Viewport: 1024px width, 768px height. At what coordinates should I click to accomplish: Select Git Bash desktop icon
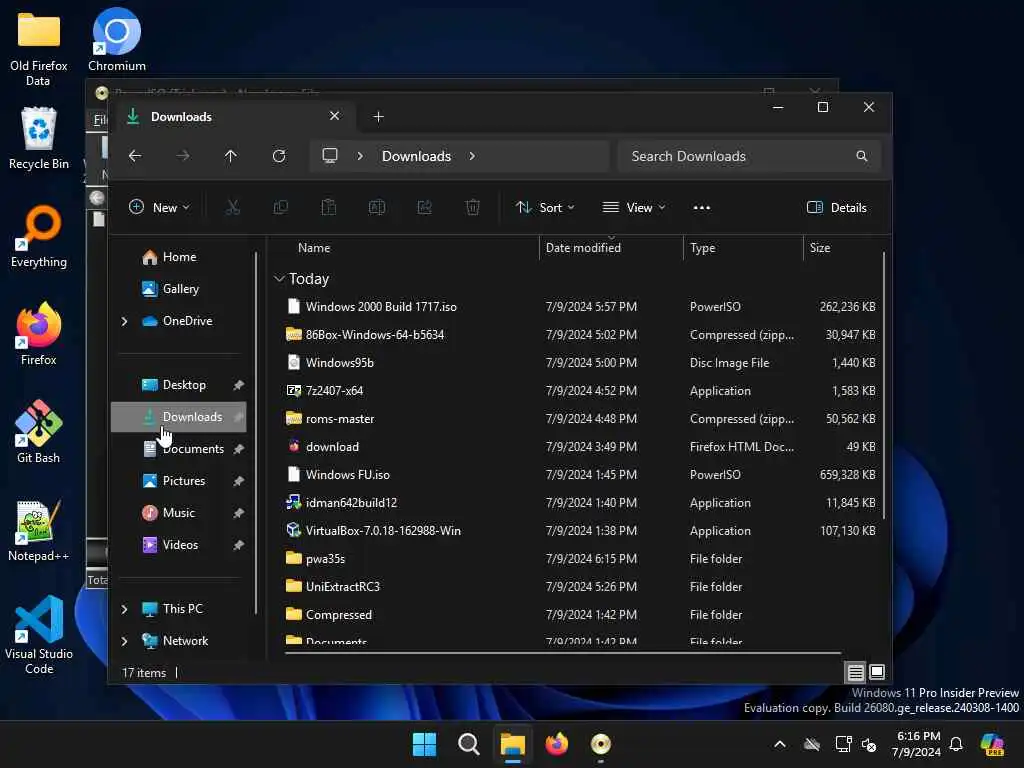tap(39, 432)
